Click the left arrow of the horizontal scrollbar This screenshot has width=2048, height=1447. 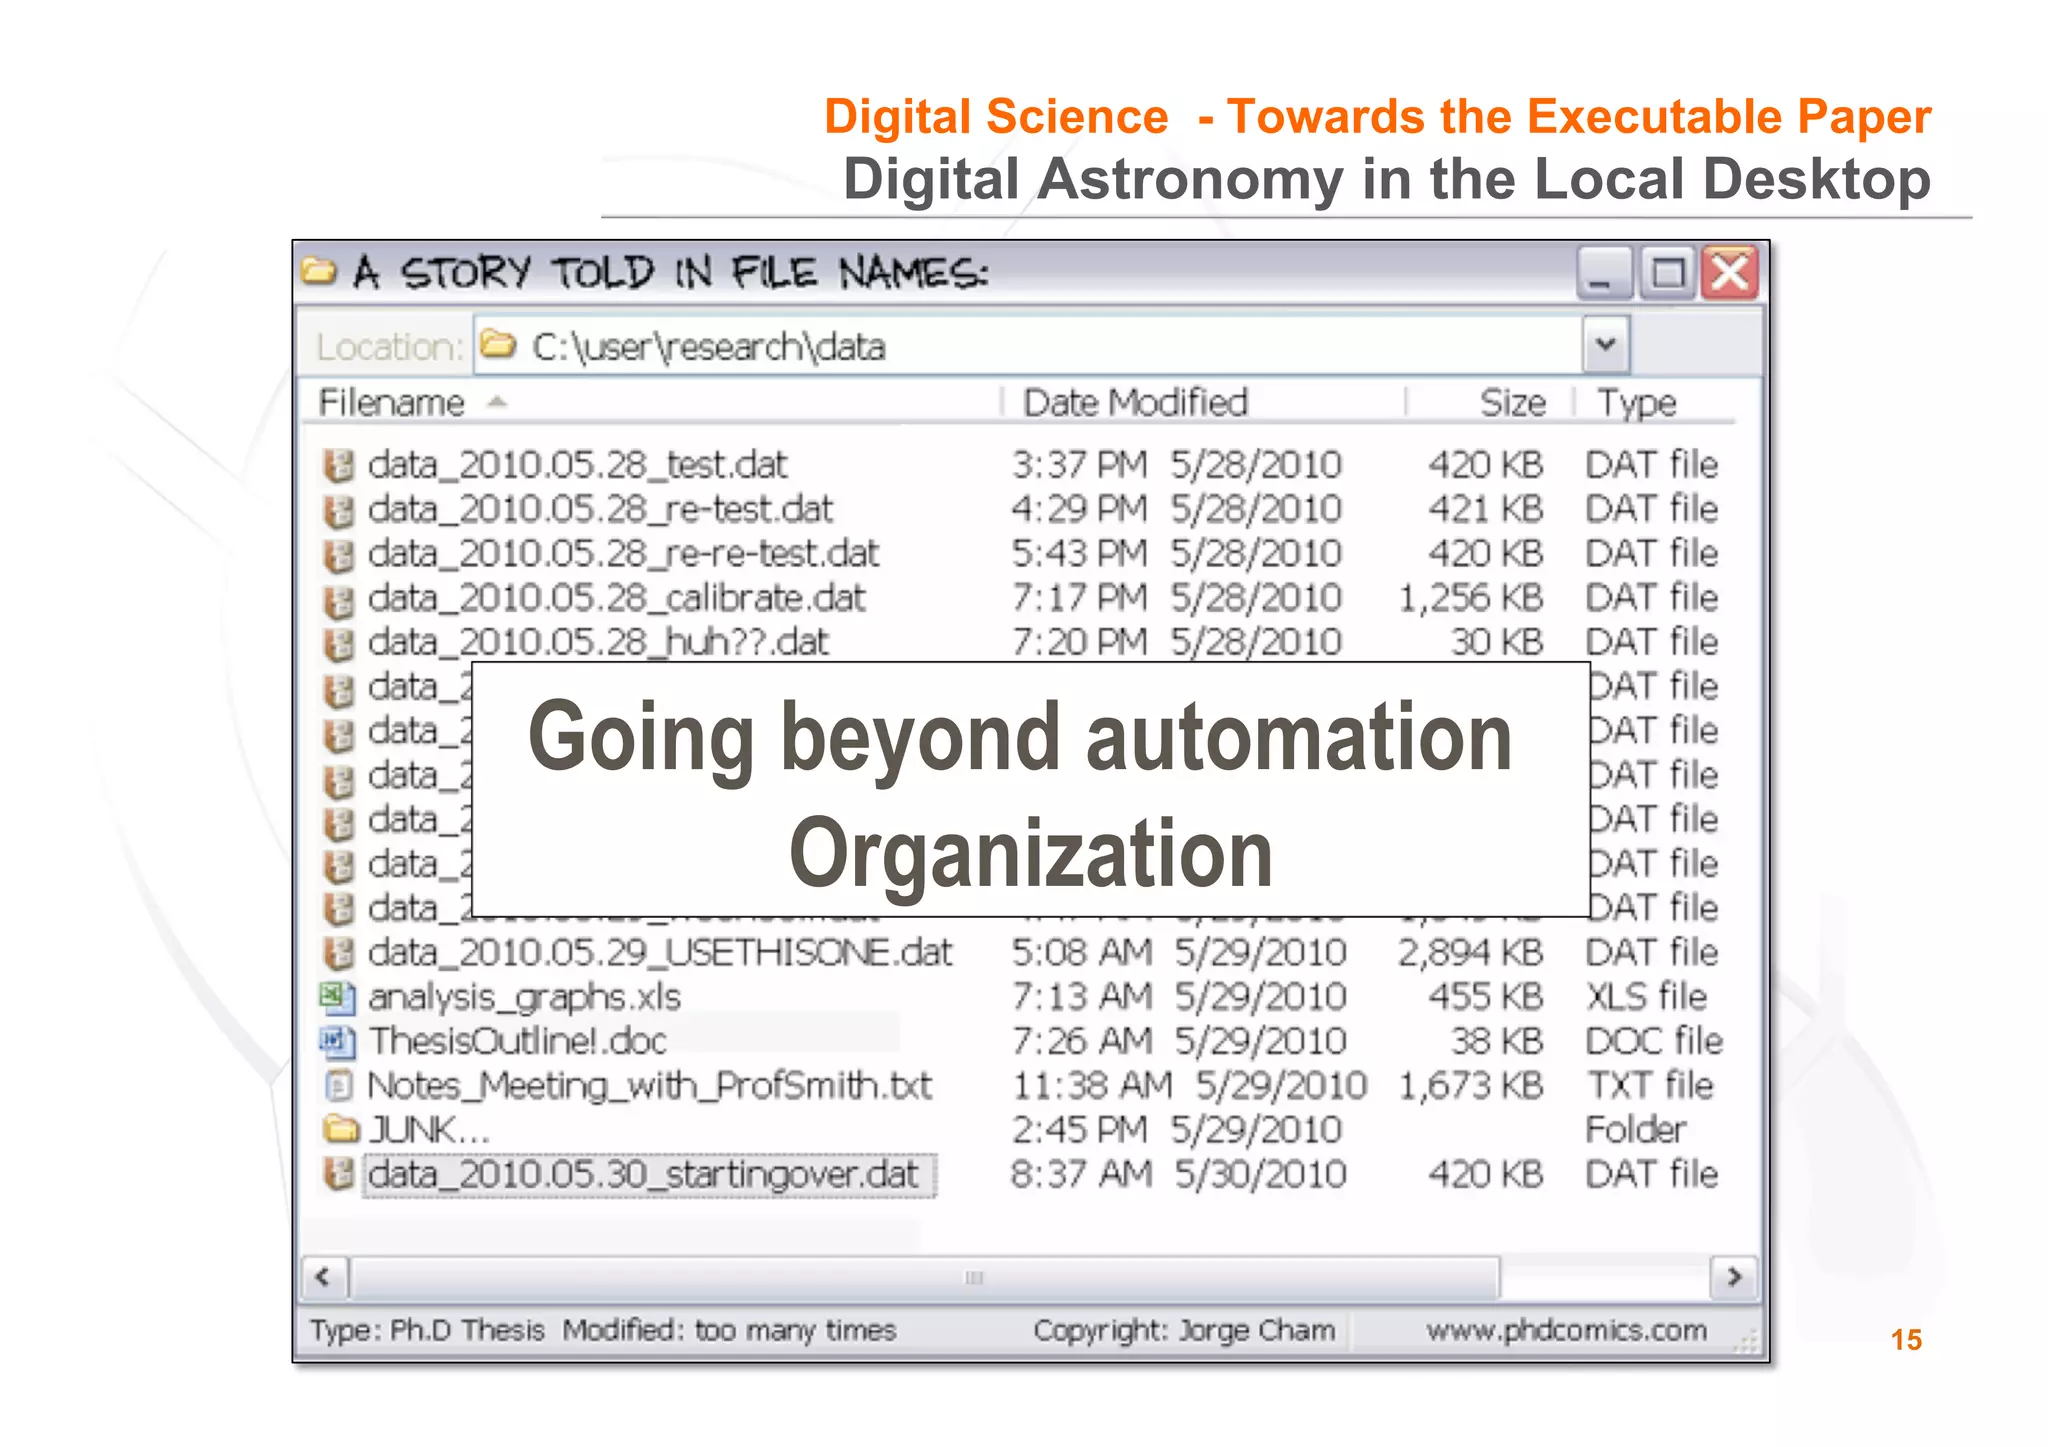[x=324, y=1277]
